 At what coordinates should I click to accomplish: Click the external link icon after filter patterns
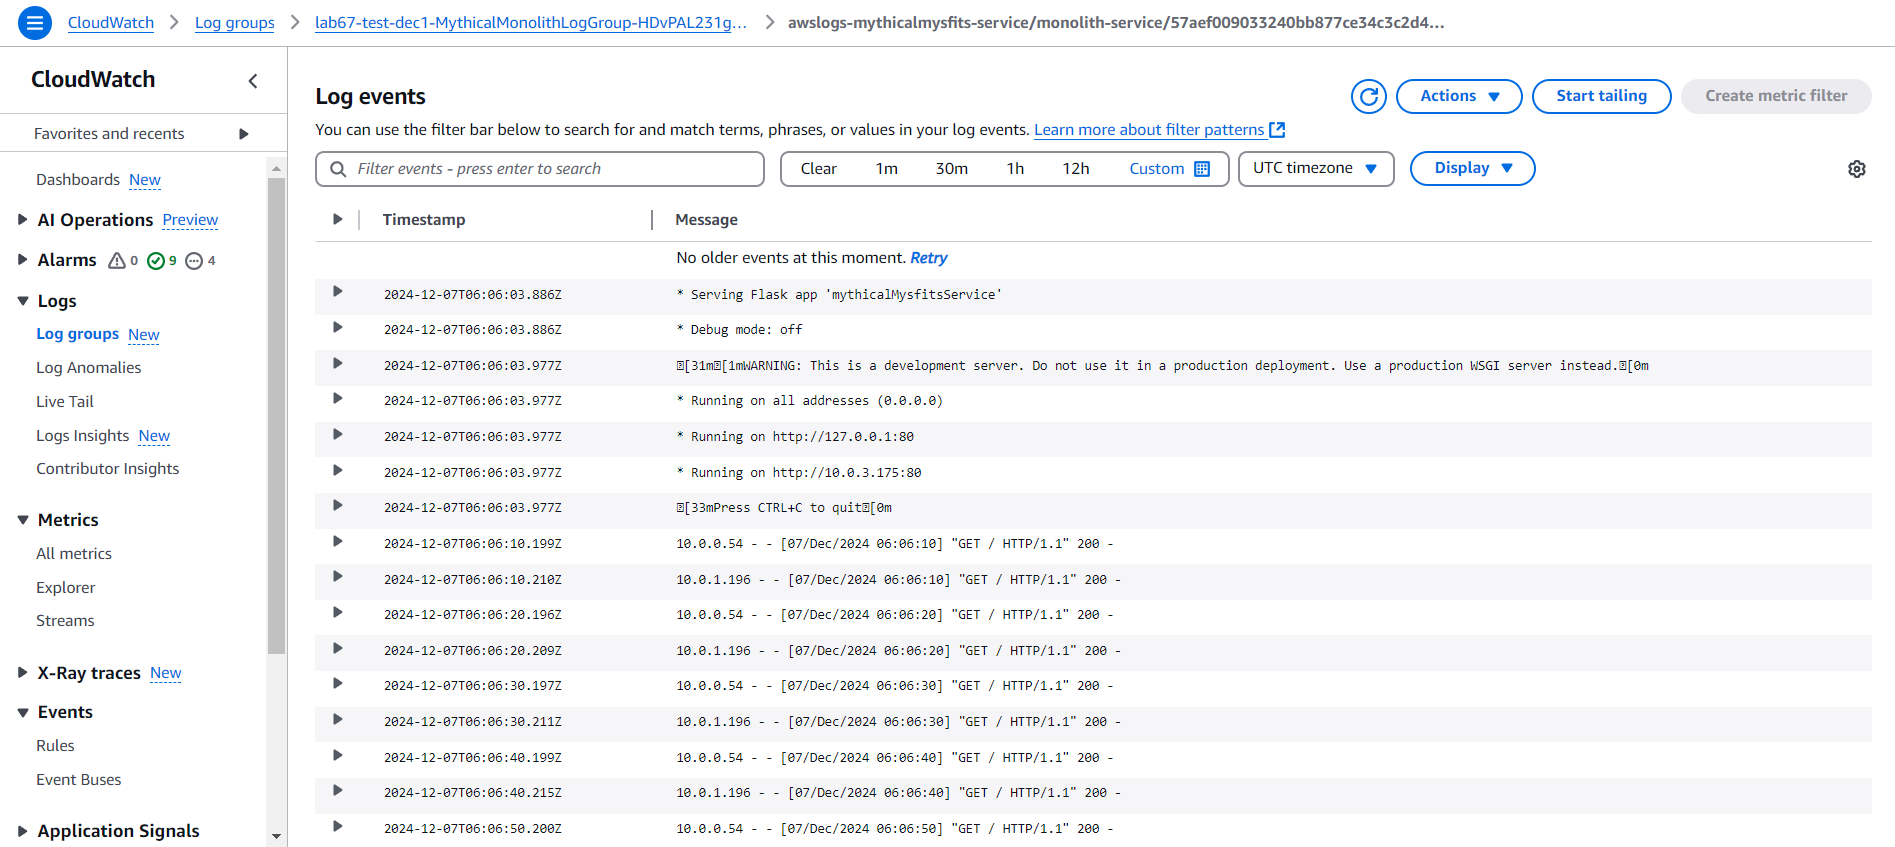coord(1277,130)
